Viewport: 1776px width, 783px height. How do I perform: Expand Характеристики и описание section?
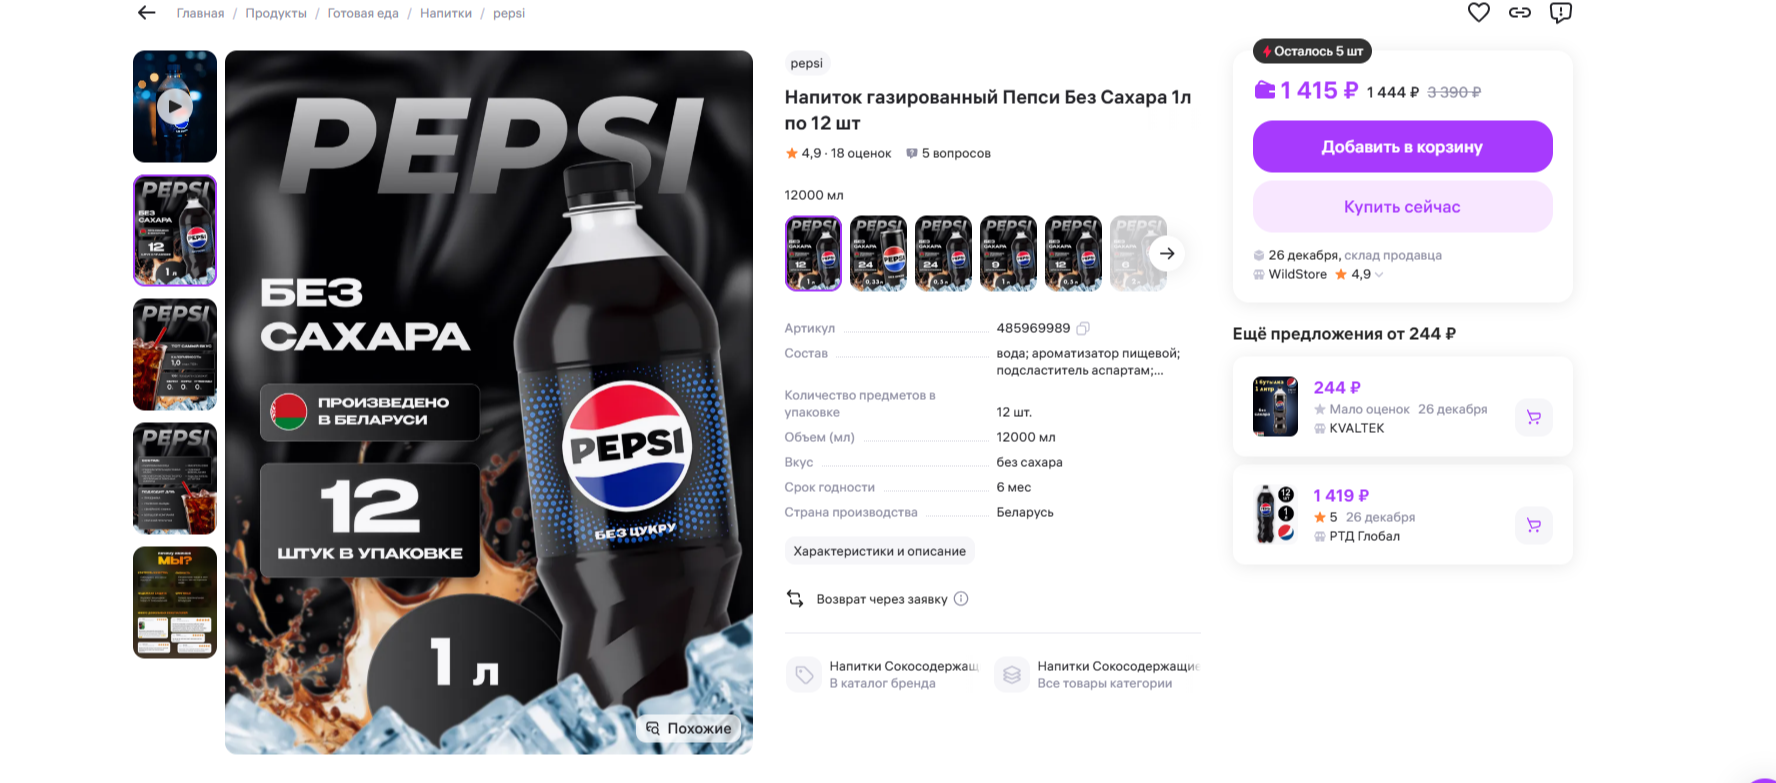(879, 551)
